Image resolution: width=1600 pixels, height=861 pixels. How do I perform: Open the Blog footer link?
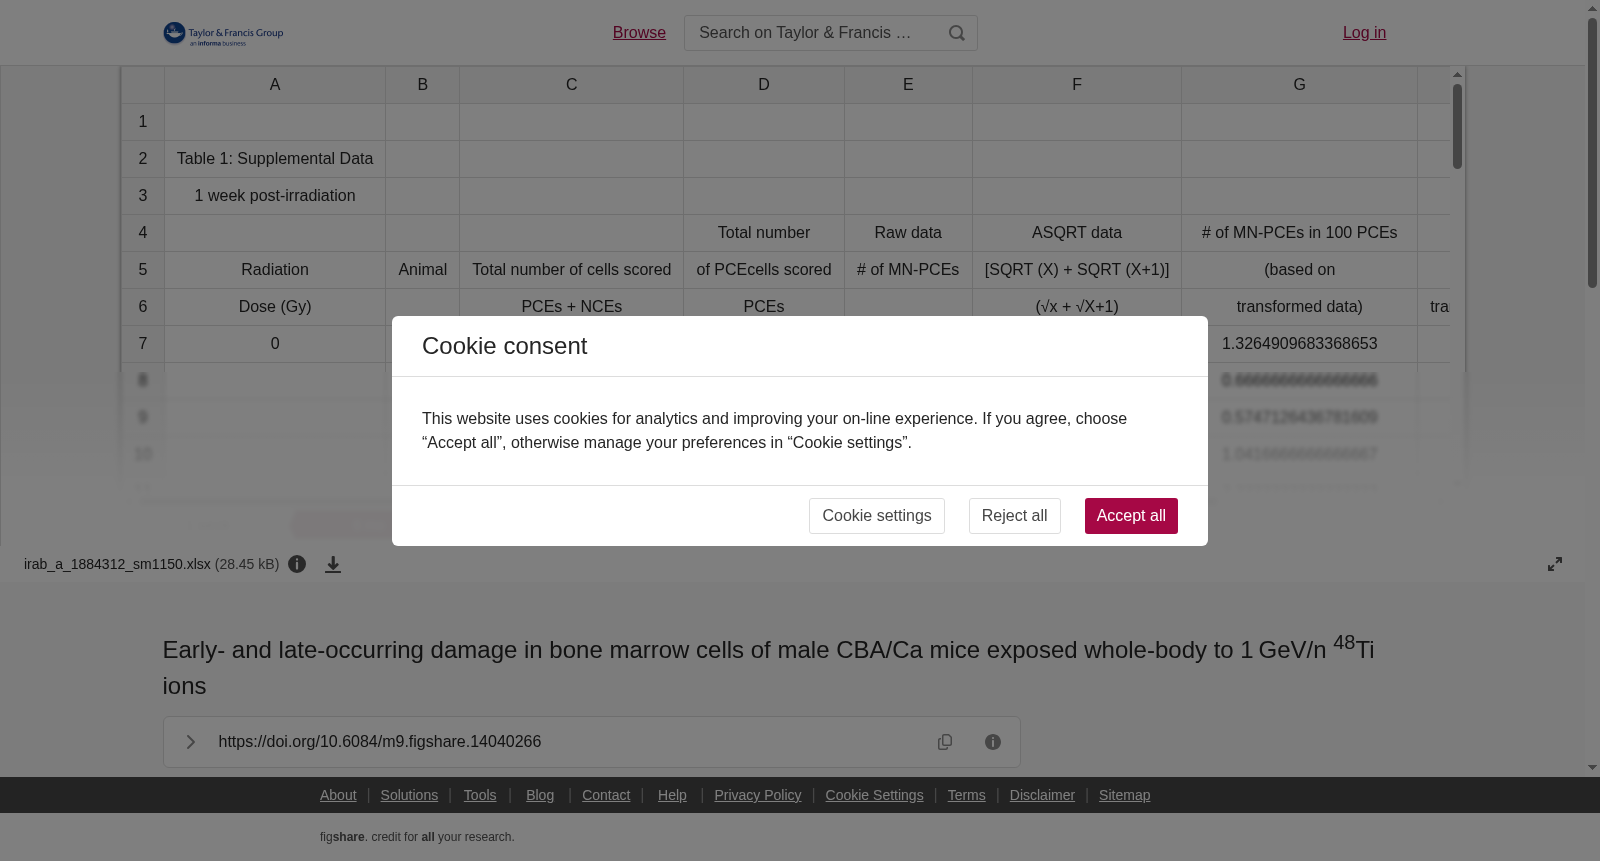click(540, 795)
